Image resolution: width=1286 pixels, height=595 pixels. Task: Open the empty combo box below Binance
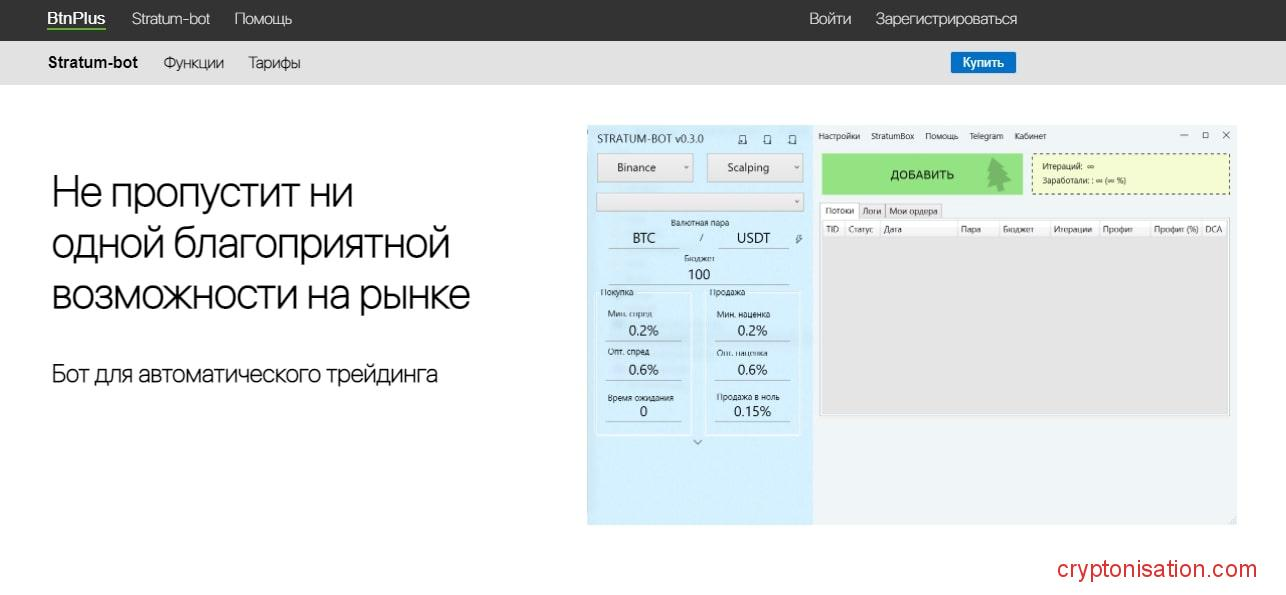[700, 202]
